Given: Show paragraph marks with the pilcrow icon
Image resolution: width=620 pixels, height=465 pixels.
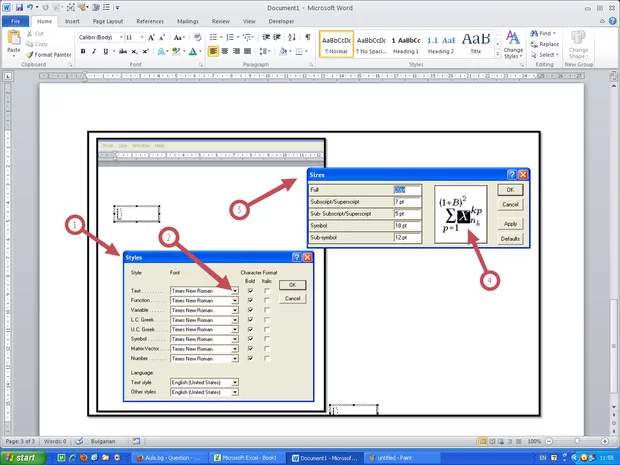Looking at the screenshot, I should [x=308, y=38].
